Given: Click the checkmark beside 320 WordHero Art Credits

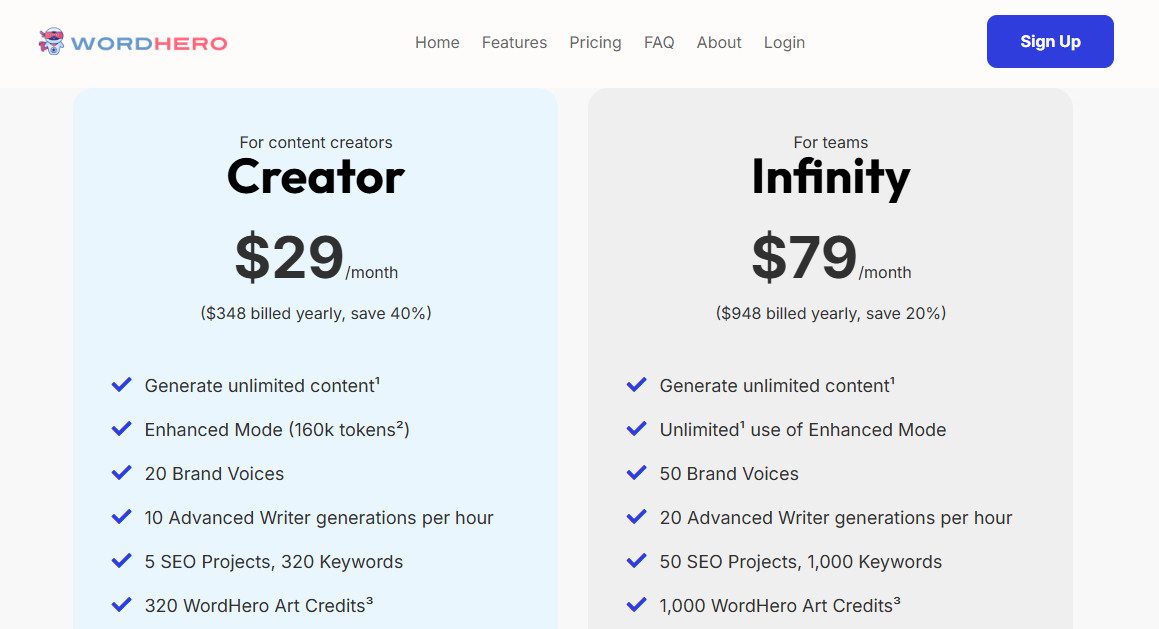Looking at the screenshot, I should click(122, 604).
